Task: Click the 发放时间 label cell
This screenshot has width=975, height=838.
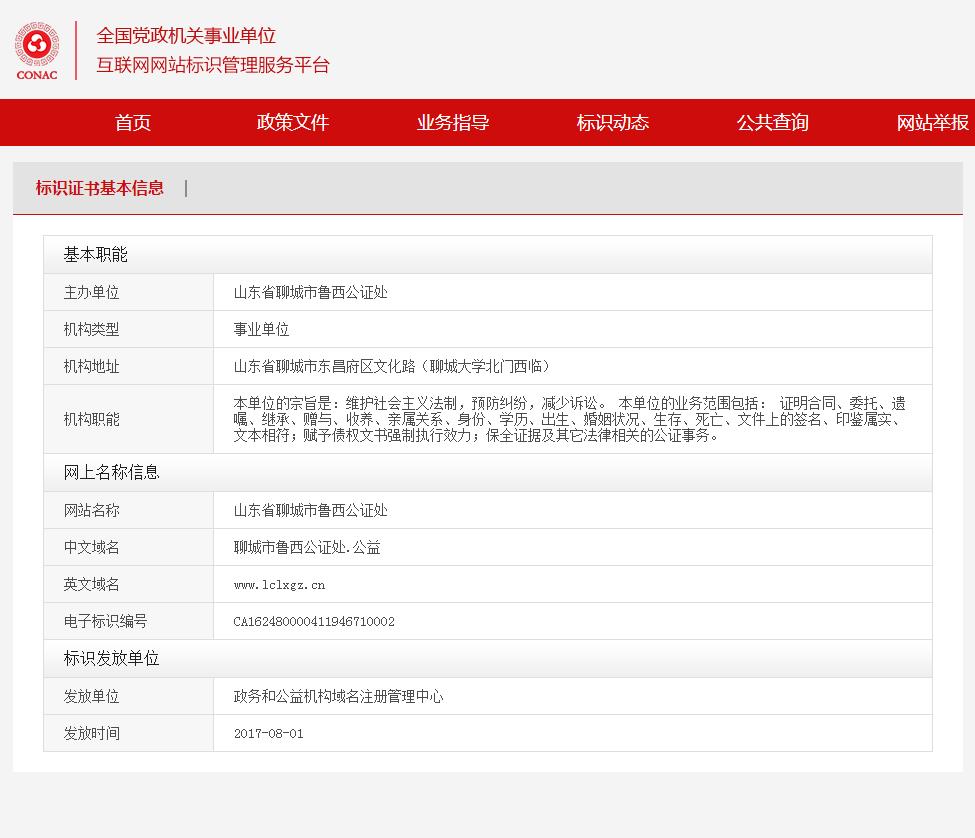Action: (x=129, y=733)
